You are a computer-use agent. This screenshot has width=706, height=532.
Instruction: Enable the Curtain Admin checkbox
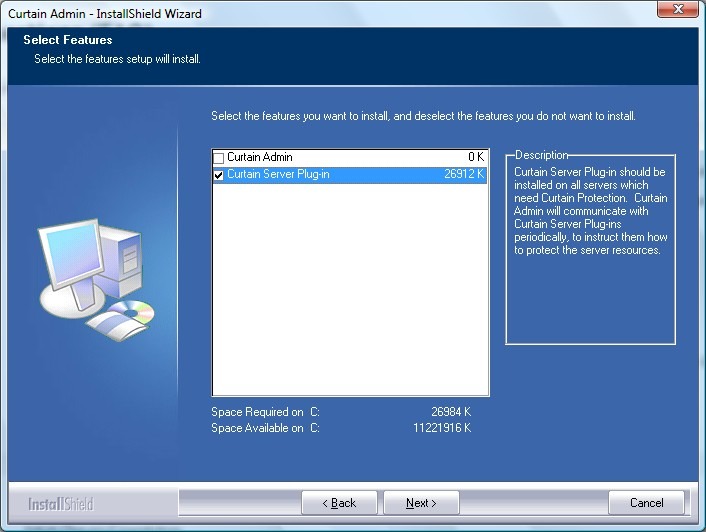click(219, 158)
